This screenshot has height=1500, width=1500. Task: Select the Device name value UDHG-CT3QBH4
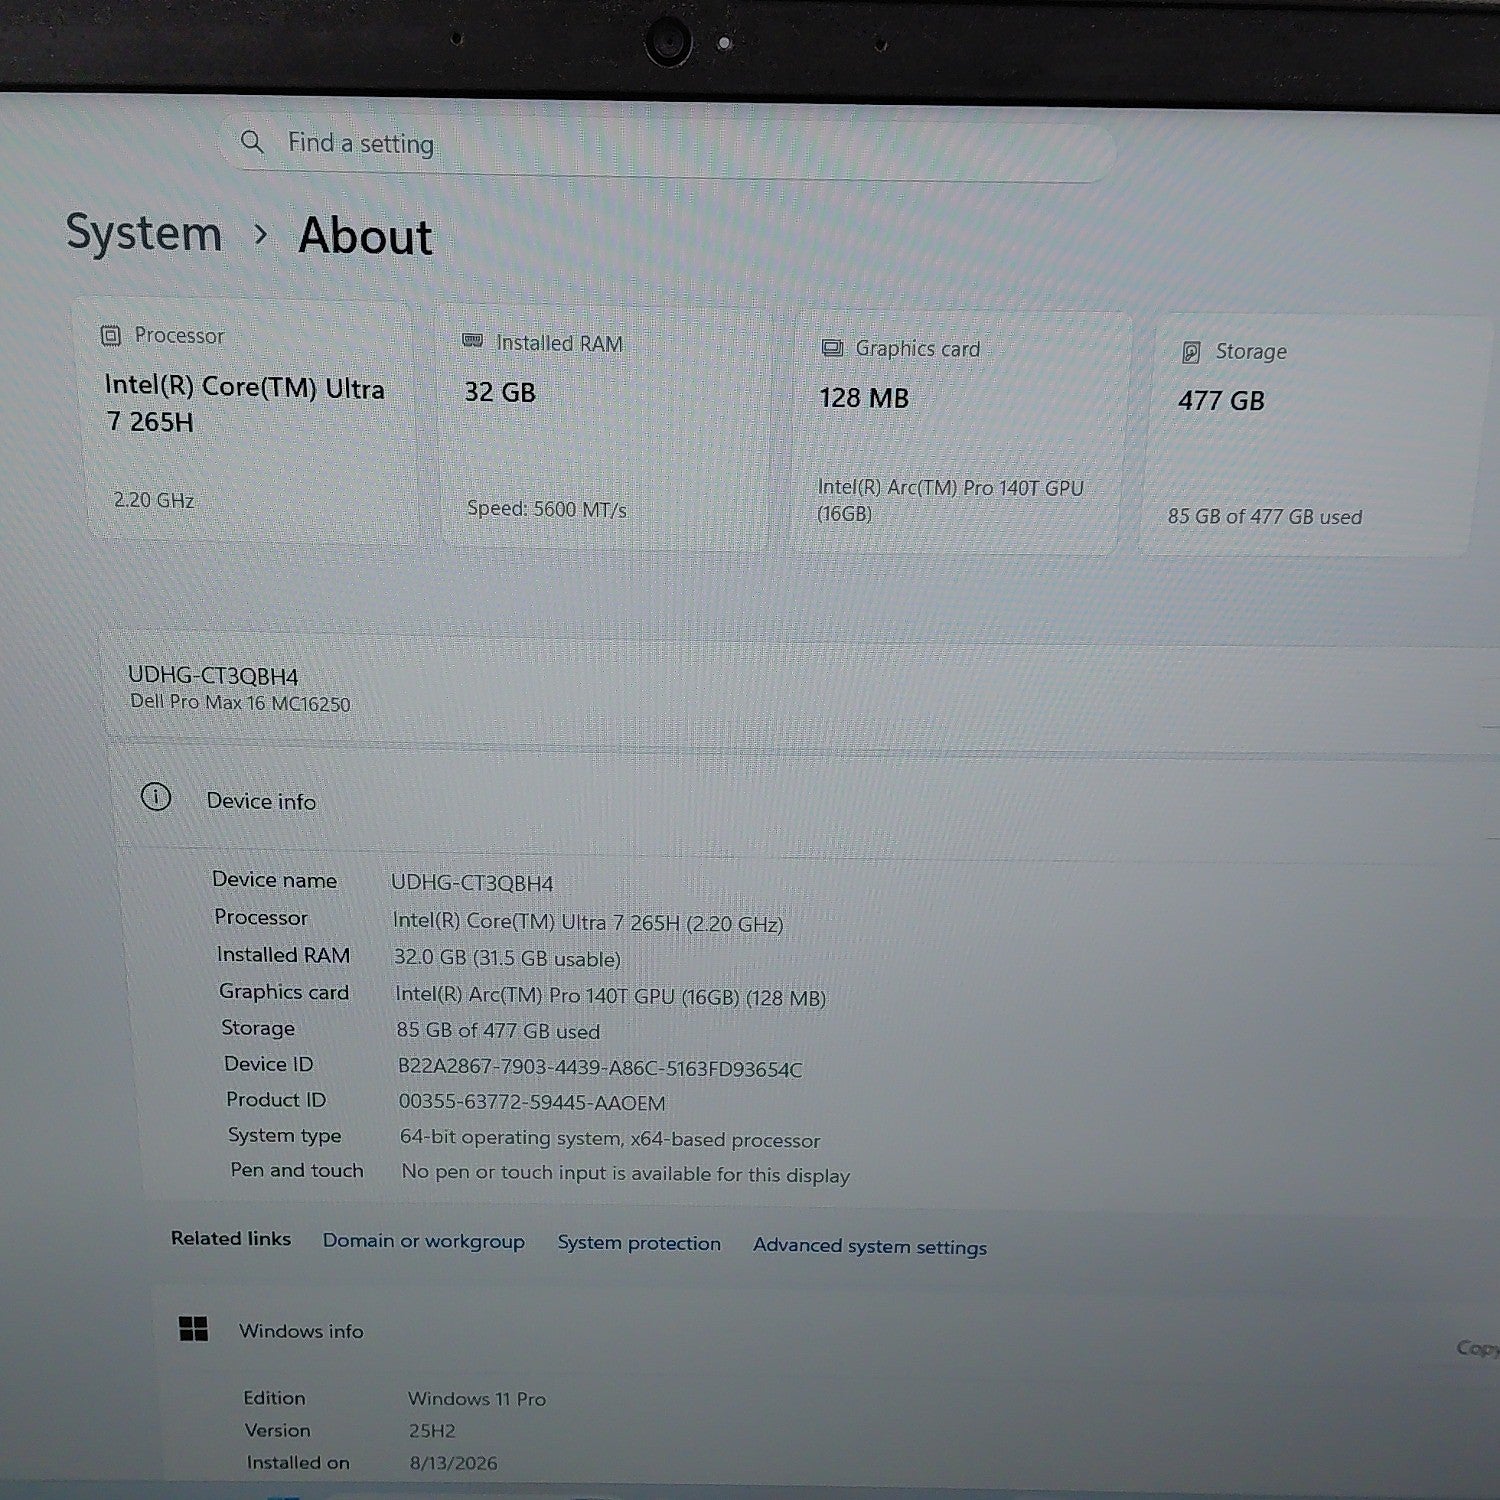472,883
